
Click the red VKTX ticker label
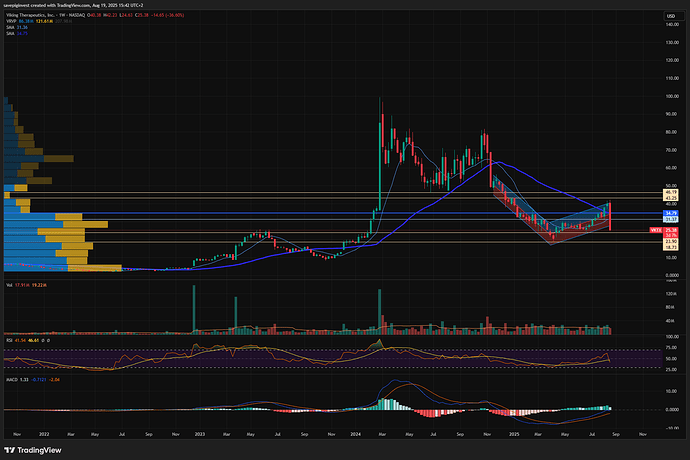coord(656,230)
